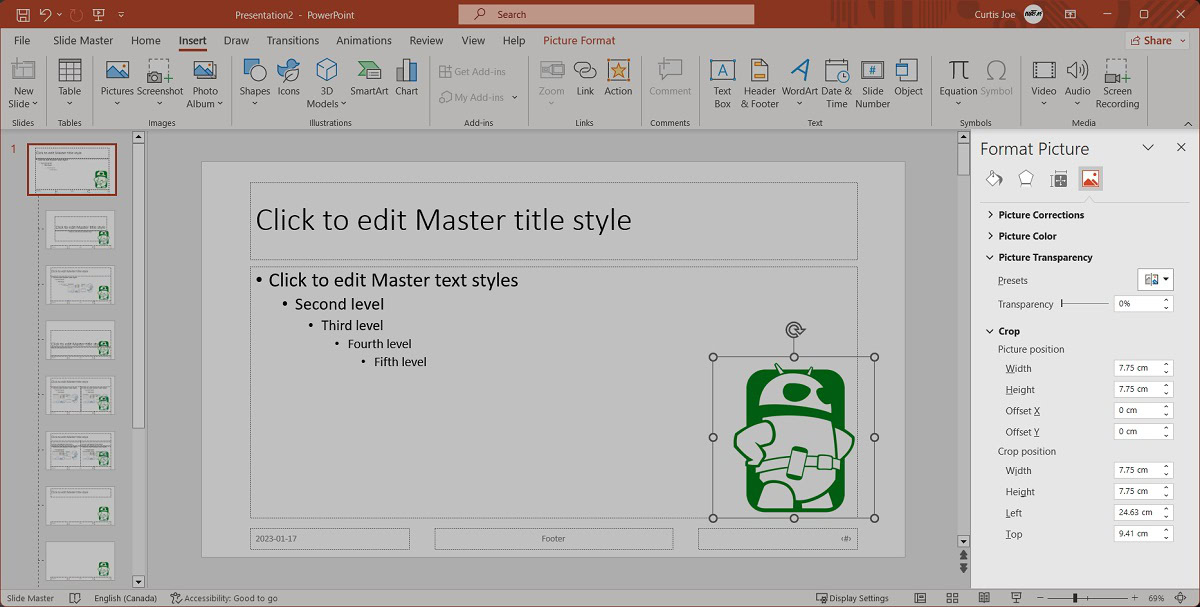Click the Shapes icon in Illustrations
Screen dimensions: 1200x607
(254, 78)
